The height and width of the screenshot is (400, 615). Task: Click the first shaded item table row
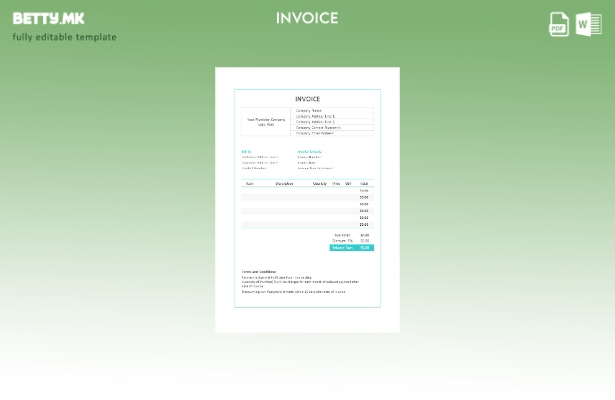click(x=300, y=197)
